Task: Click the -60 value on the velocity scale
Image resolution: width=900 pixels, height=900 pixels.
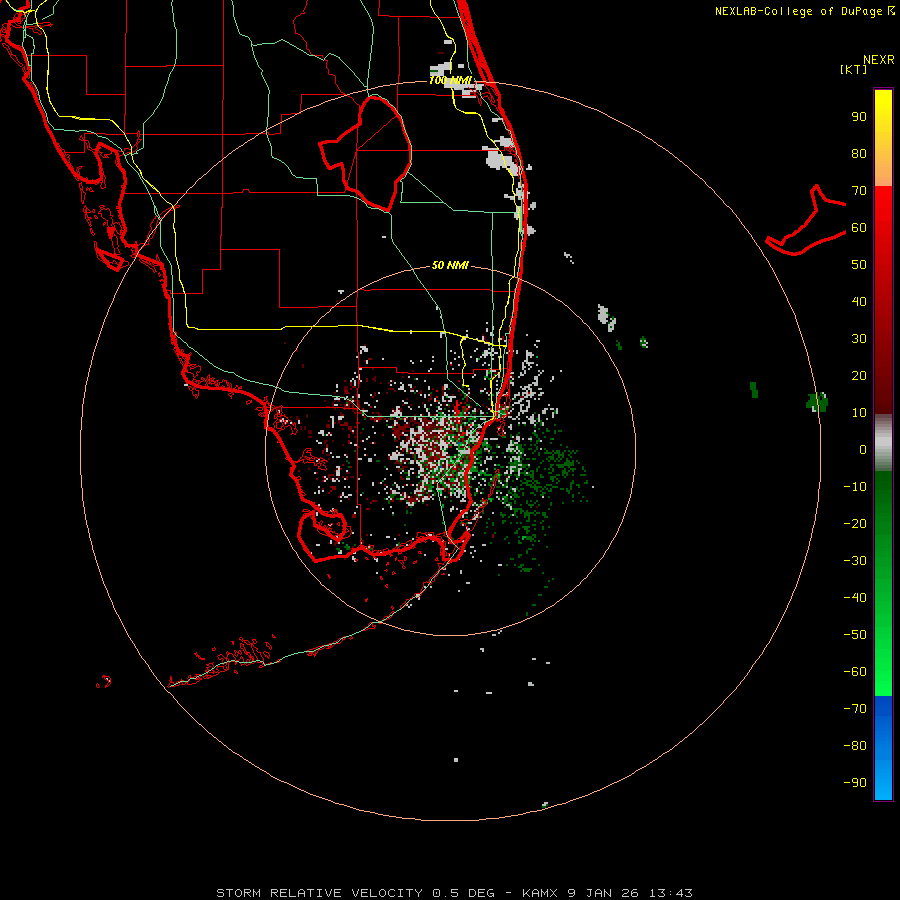Action: pyautogui.click(x=855, y=672)
